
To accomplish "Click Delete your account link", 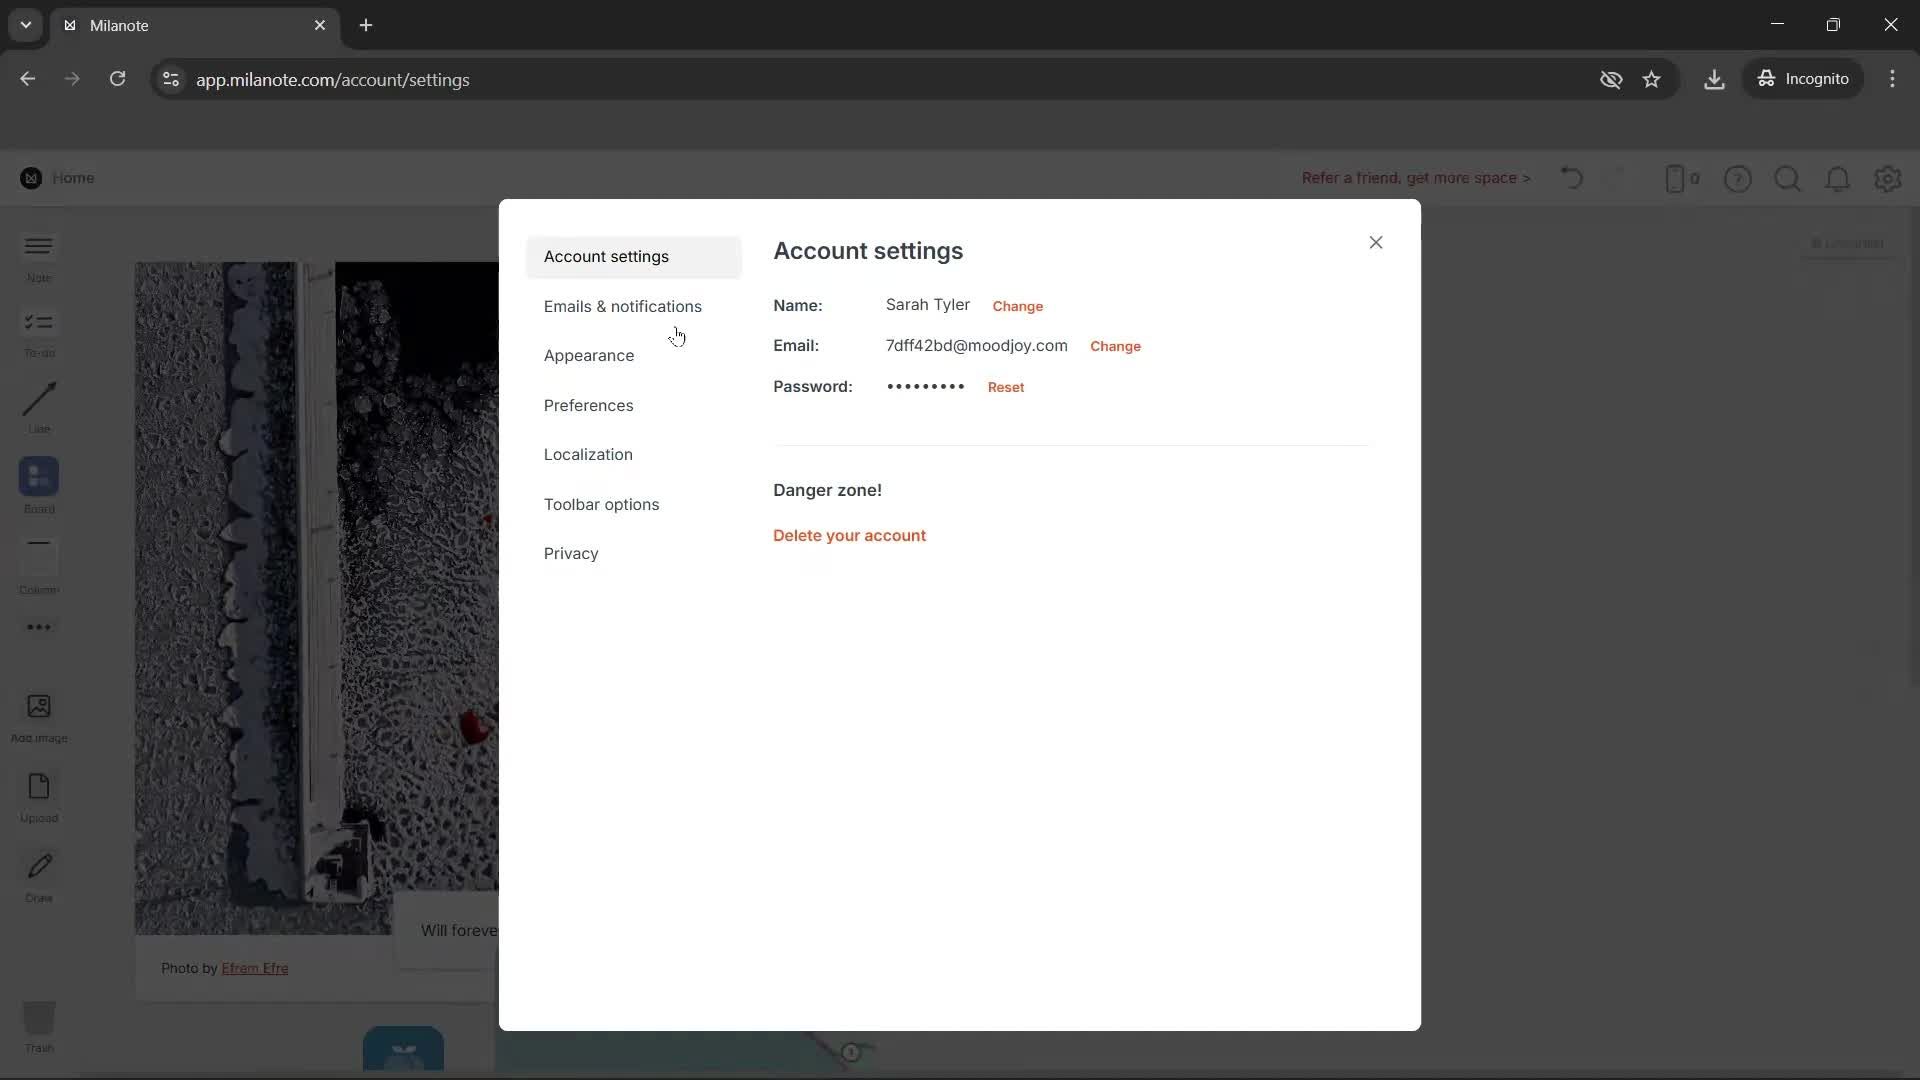I will pyautogui.click(x=849, y=535).
